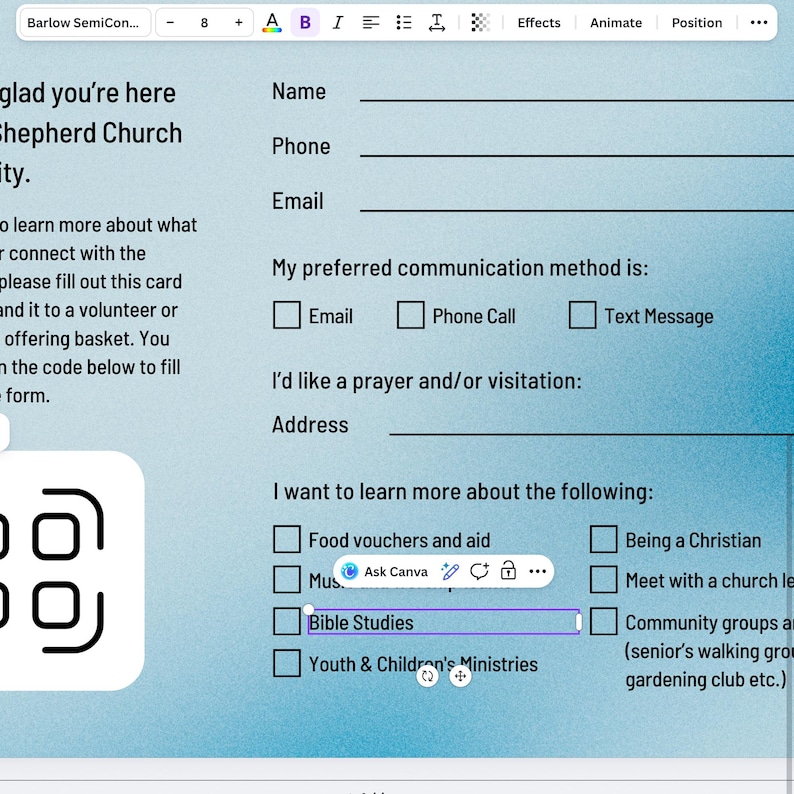794x794 pixels.
Task: Click the move handle below selection
Action: [460, 676]
